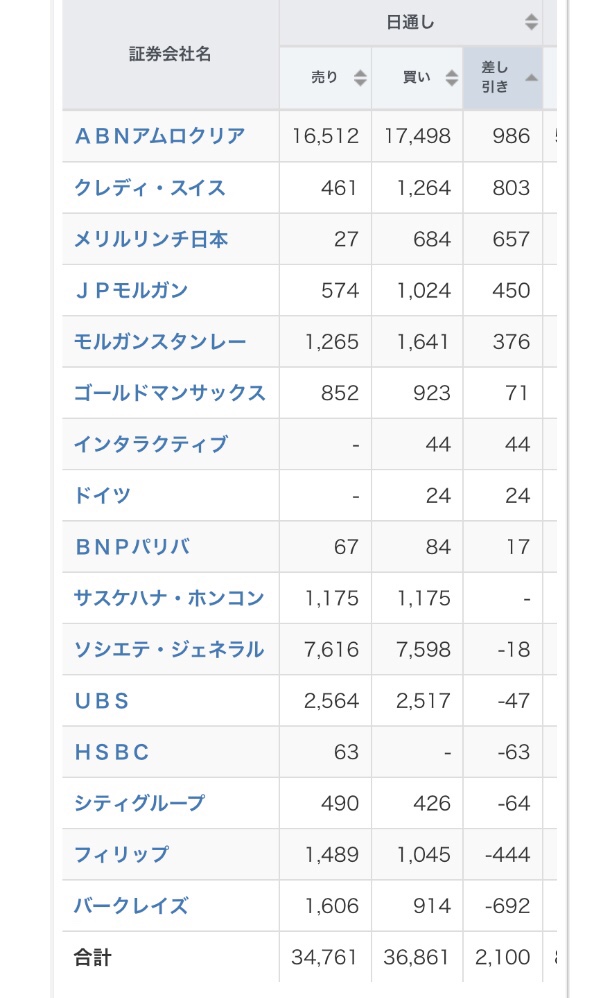Open ソシエテ・ジェネラル link
Viewport: 611px width, 998px height.
[169, 649]
